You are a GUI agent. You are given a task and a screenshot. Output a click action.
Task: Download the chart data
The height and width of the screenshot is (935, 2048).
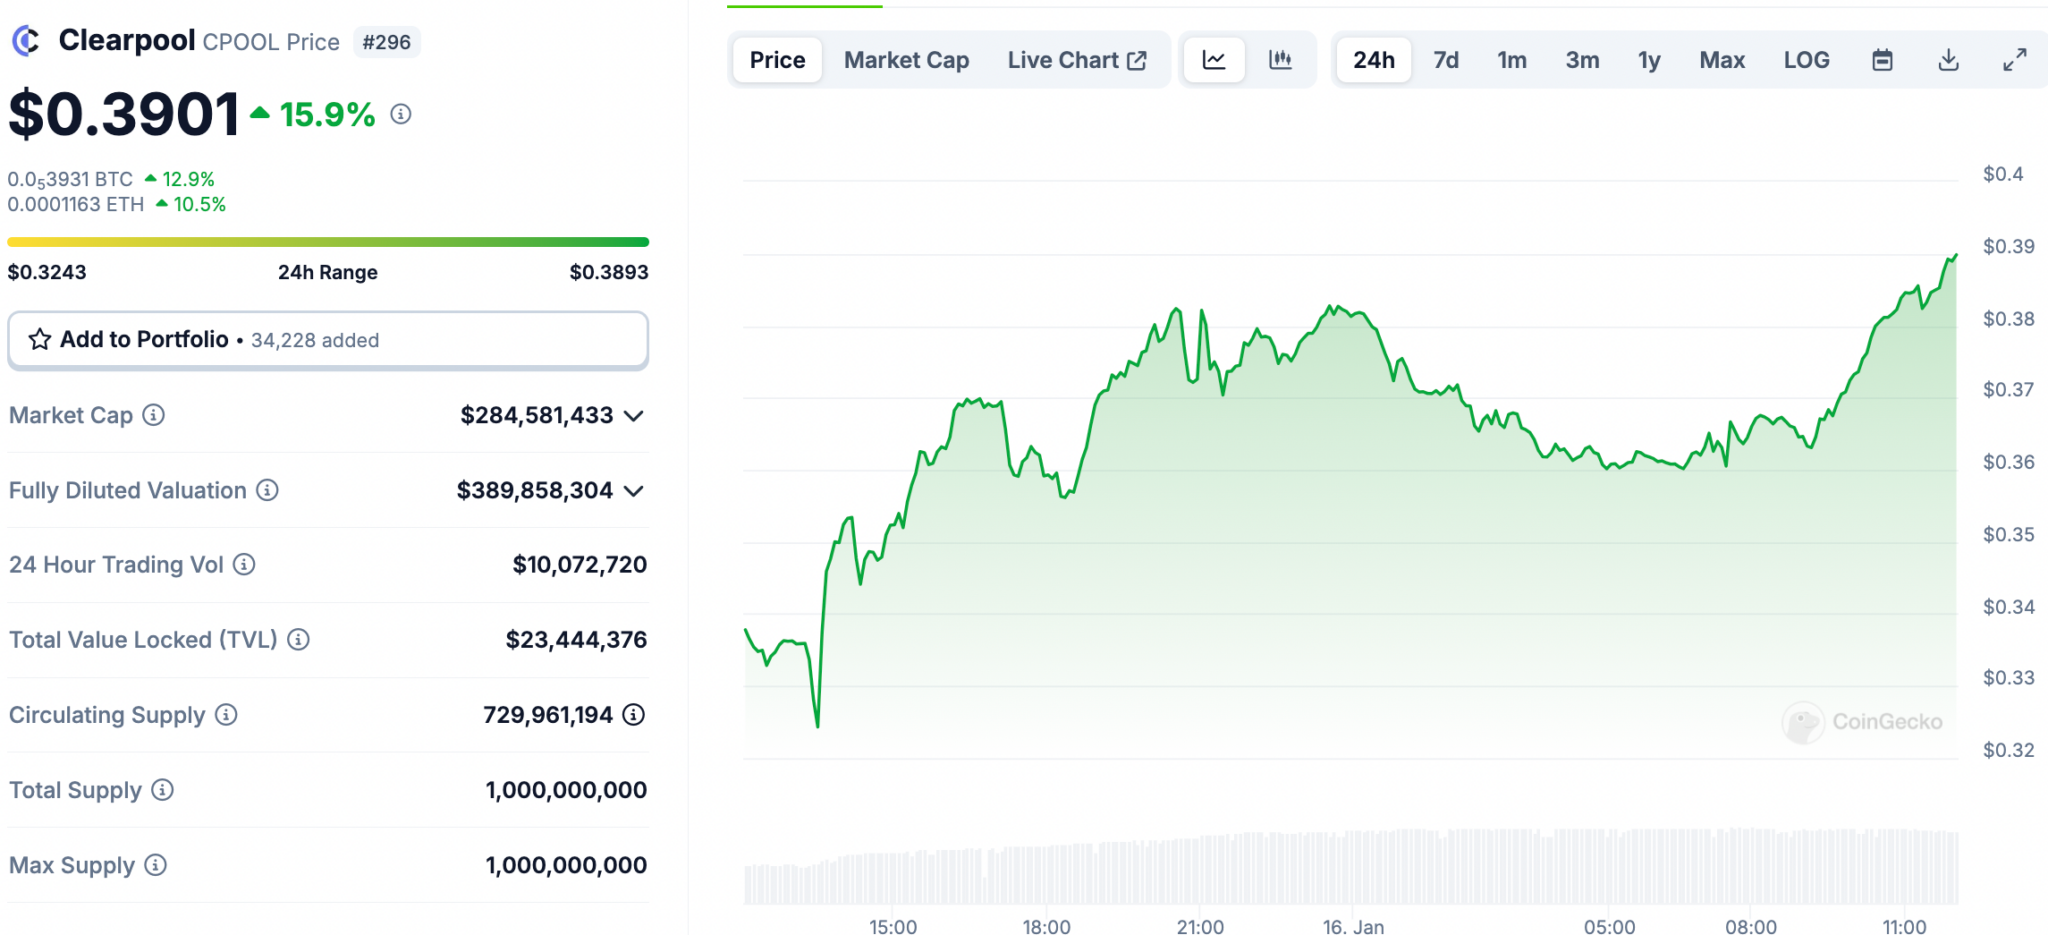[x=1948, y=60]
